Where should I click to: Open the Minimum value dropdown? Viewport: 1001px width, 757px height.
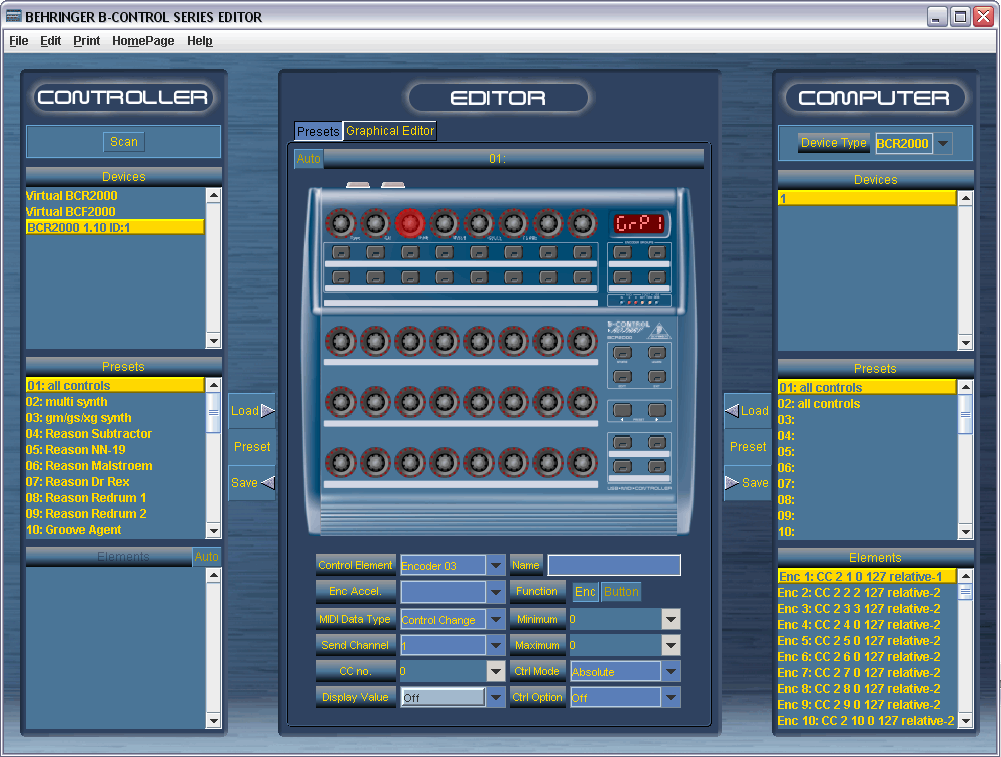670,619
